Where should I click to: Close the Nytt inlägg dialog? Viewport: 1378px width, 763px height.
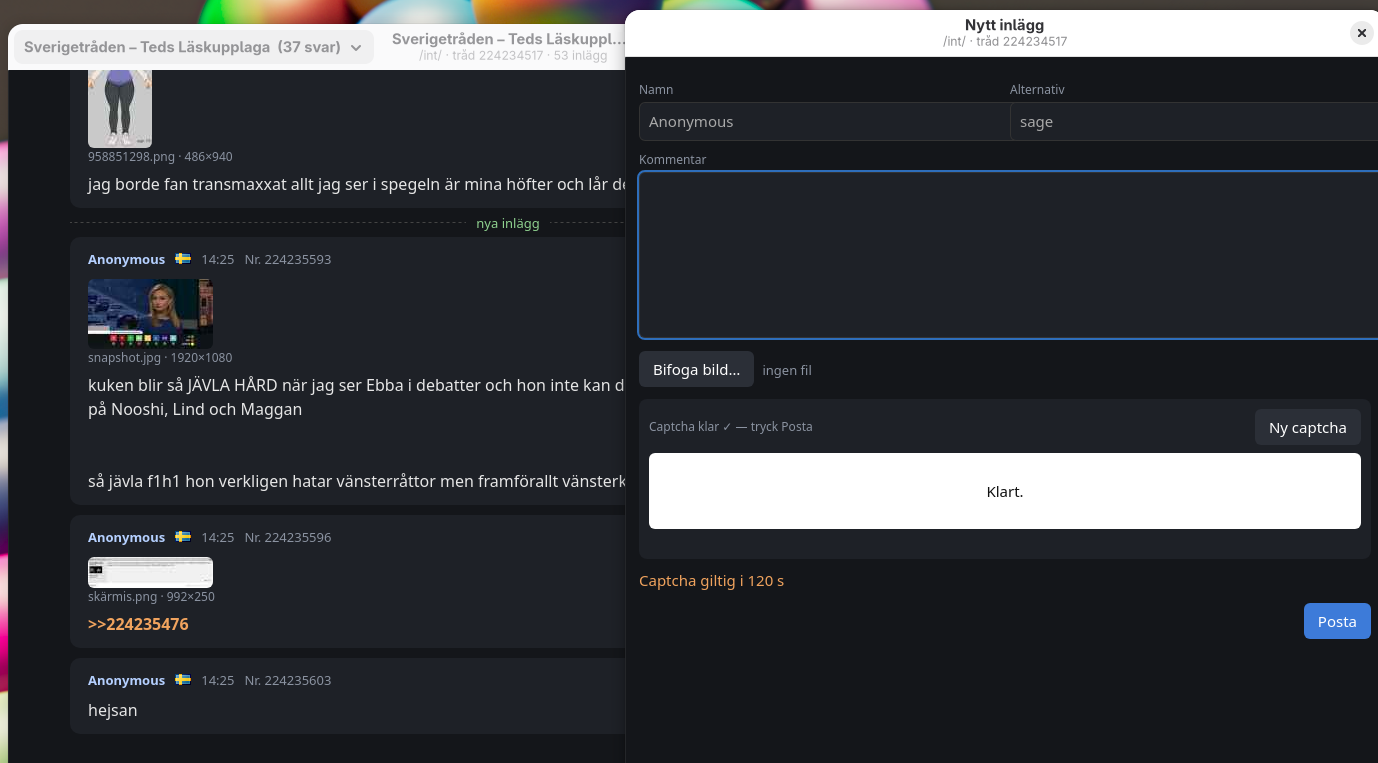[x=1362, y=33]
